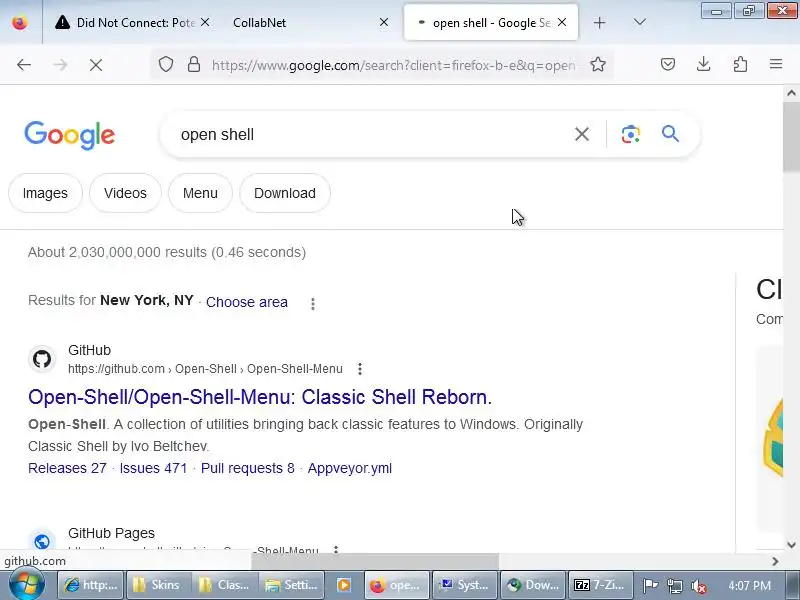Switch to Dow... taskbar window

532,585
